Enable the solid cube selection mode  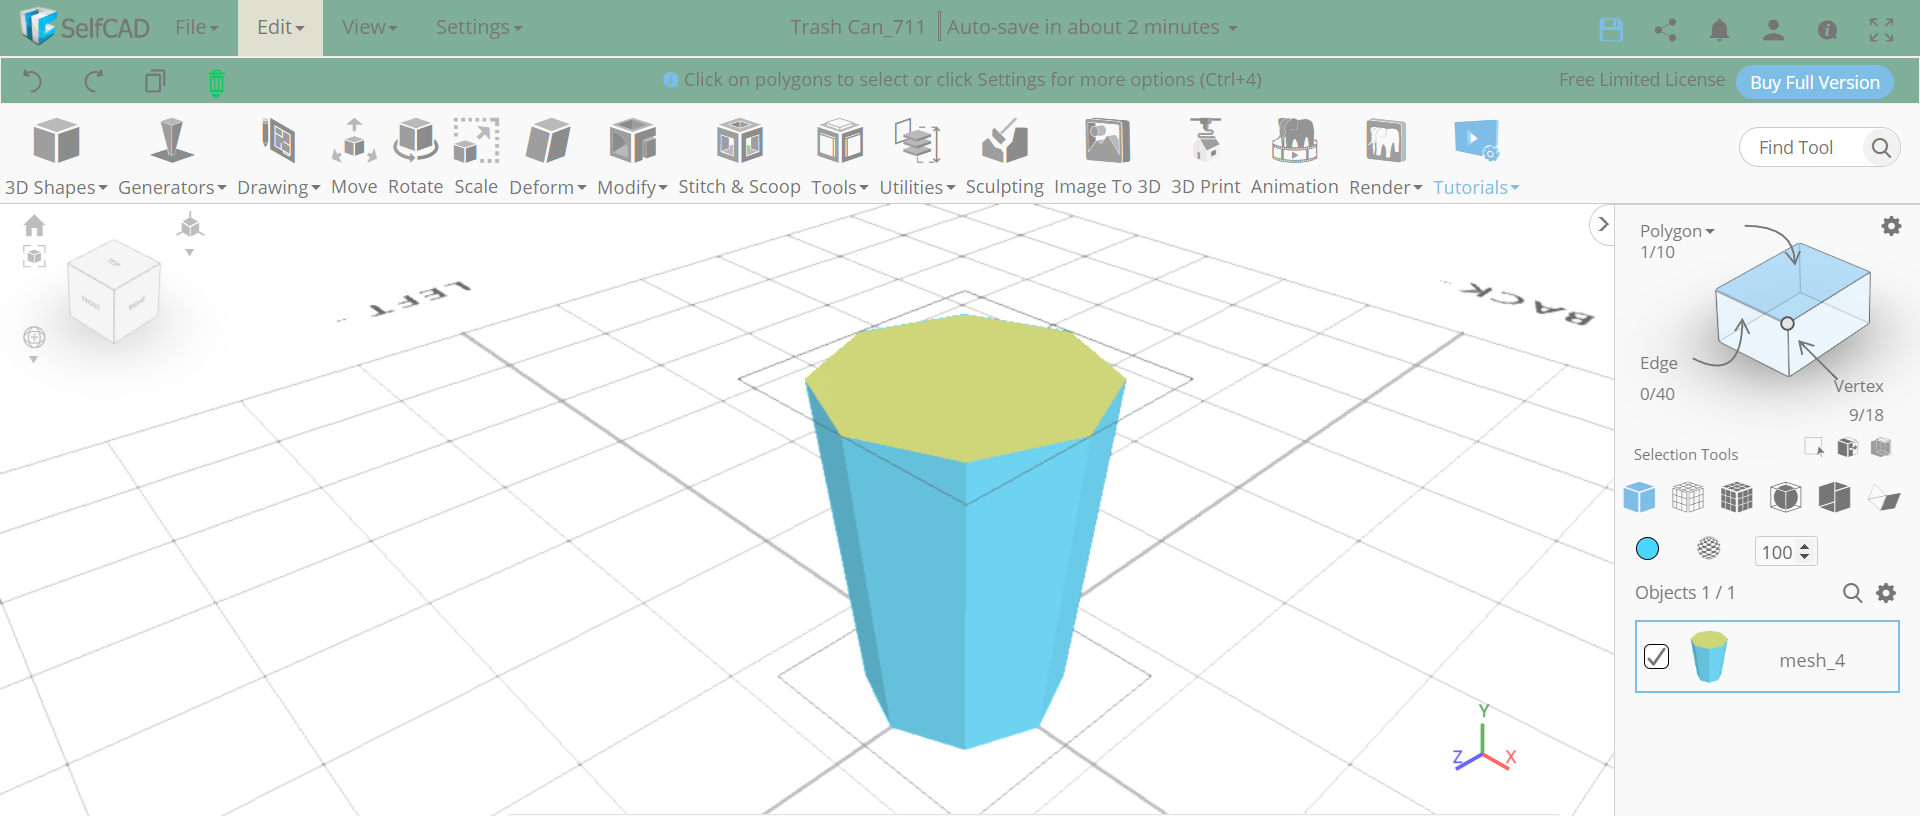click(1639, 497)
